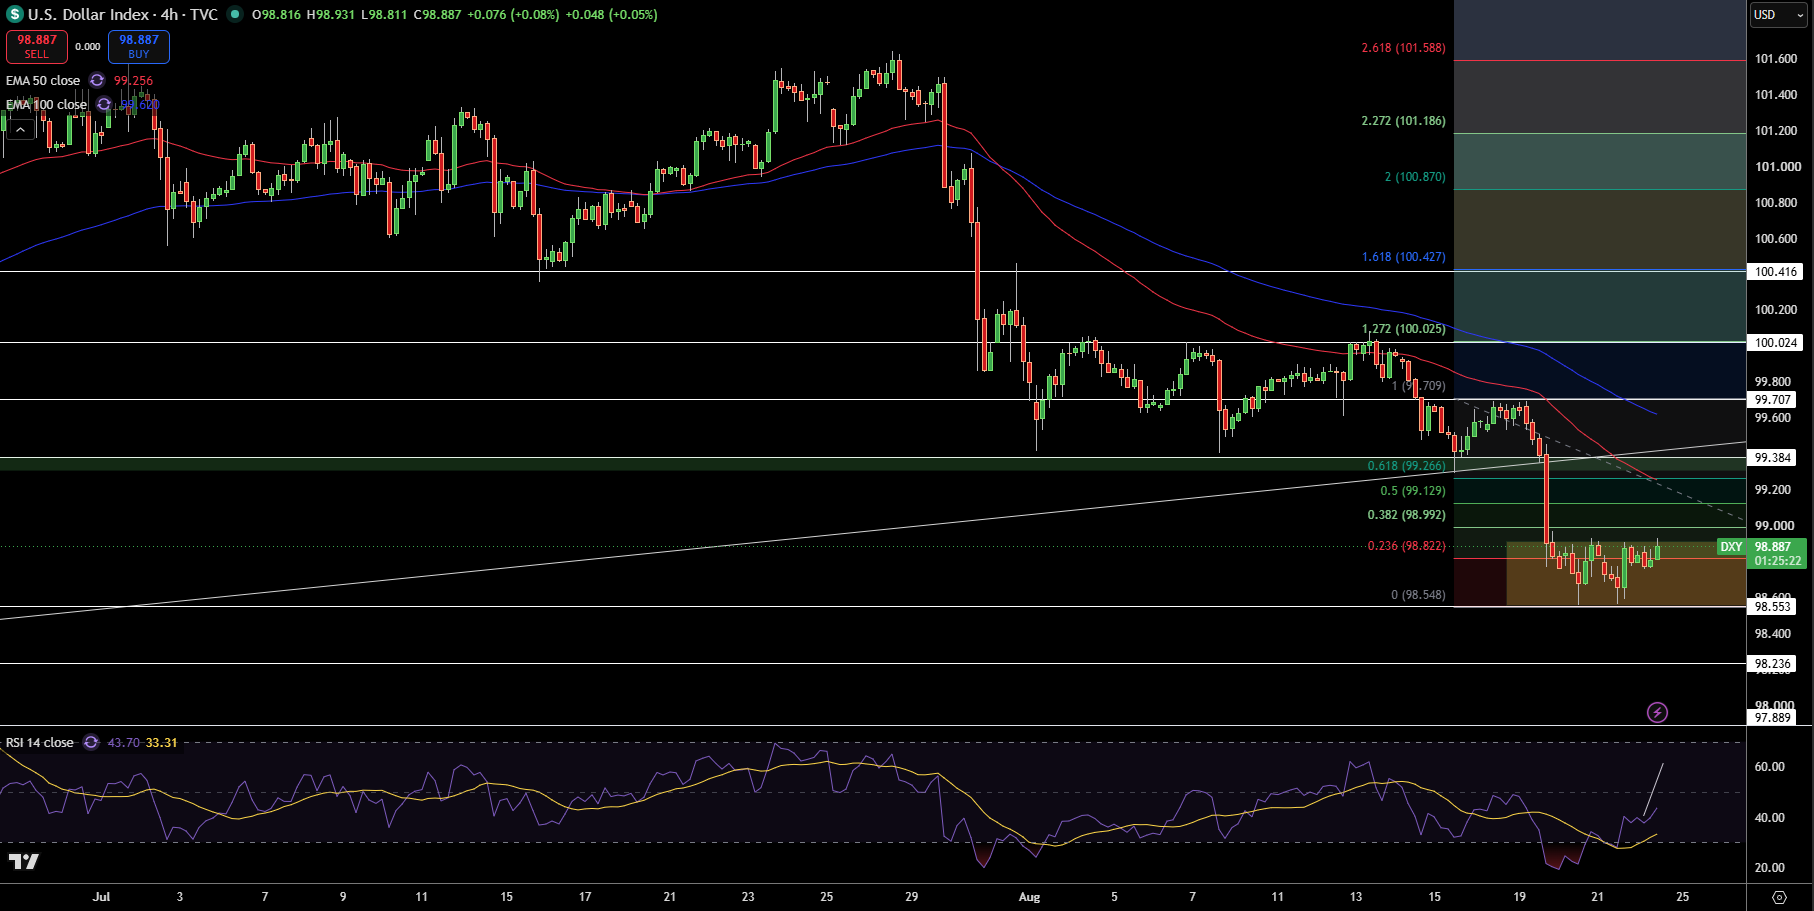Click the 0.382 (98.992) Fibonacci label
The height and width of the screenshot is (911, 1814).
pos(1406,514)
